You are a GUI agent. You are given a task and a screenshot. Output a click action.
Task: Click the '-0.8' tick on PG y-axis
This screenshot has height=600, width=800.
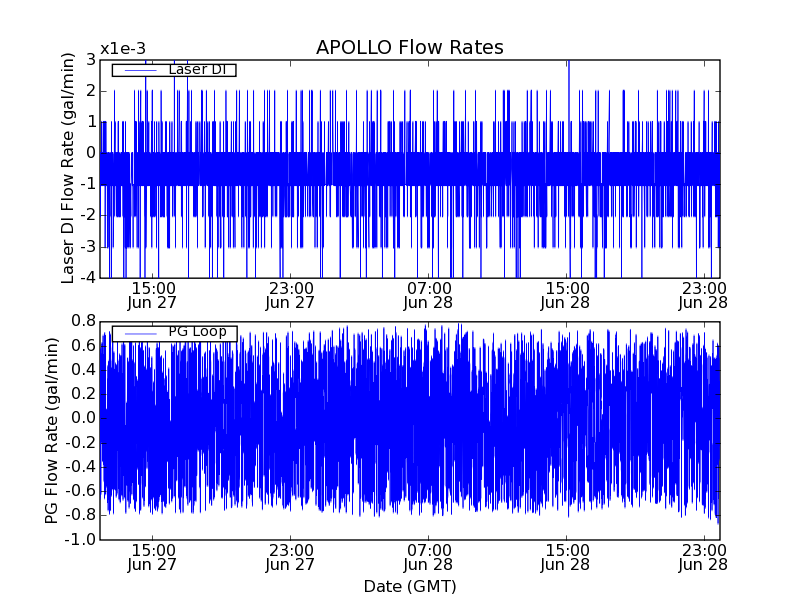point(80,515)
